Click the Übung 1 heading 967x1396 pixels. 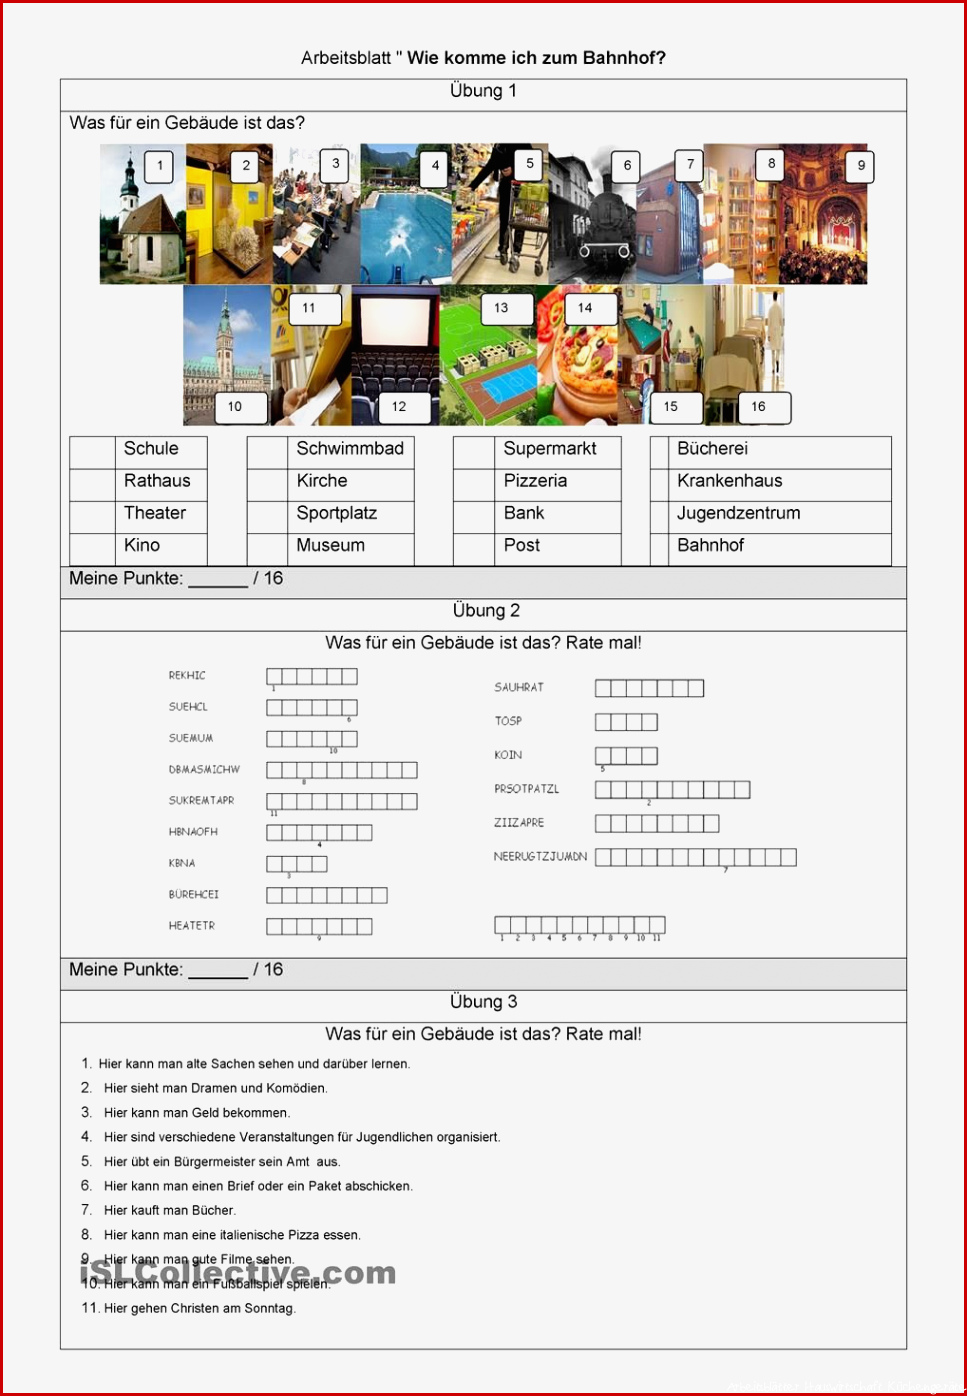coord(483,91)
